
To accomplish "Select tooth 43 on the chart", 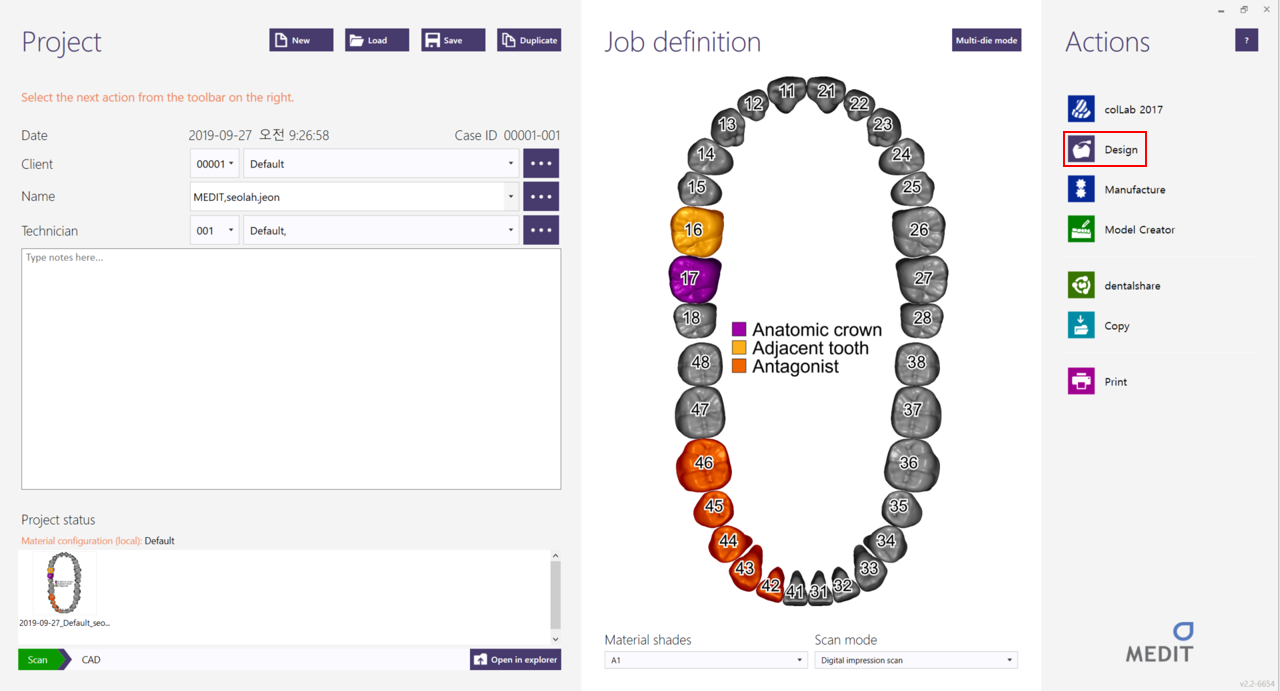I will [x=746, y=568].
